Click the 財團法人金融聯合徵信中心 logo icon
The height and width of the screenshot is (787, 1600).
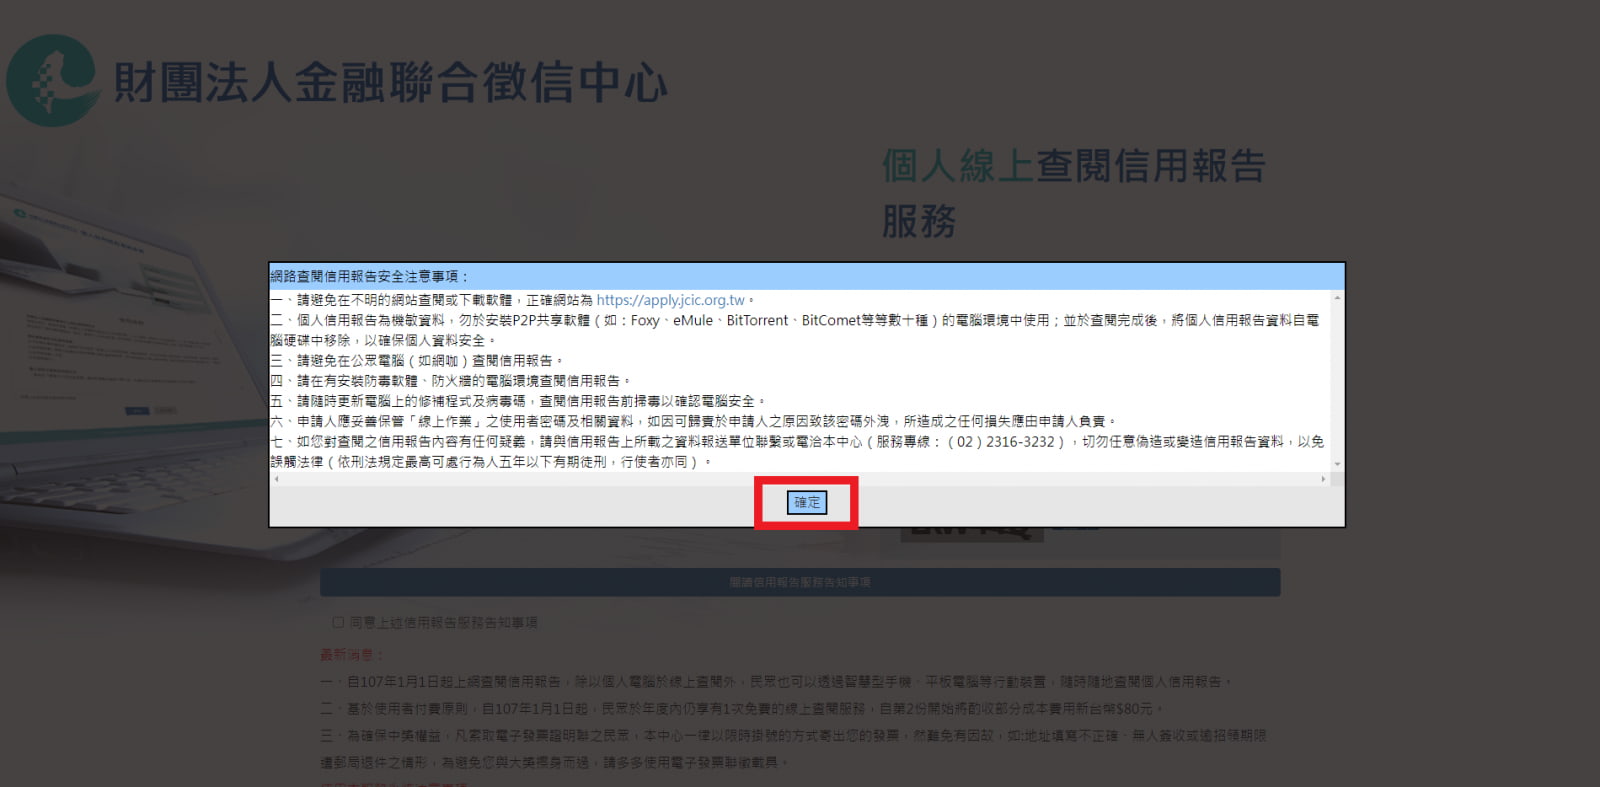click(52, 80)
